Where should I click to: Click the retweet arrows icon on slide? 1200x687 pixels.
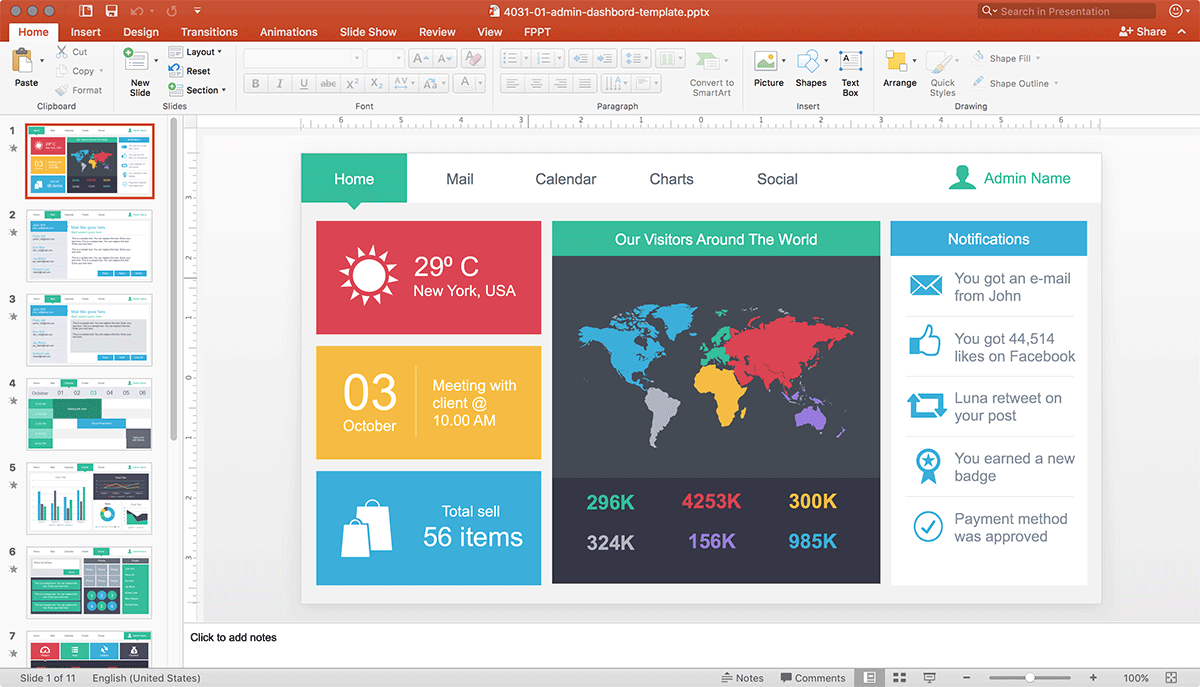(926, 406)
